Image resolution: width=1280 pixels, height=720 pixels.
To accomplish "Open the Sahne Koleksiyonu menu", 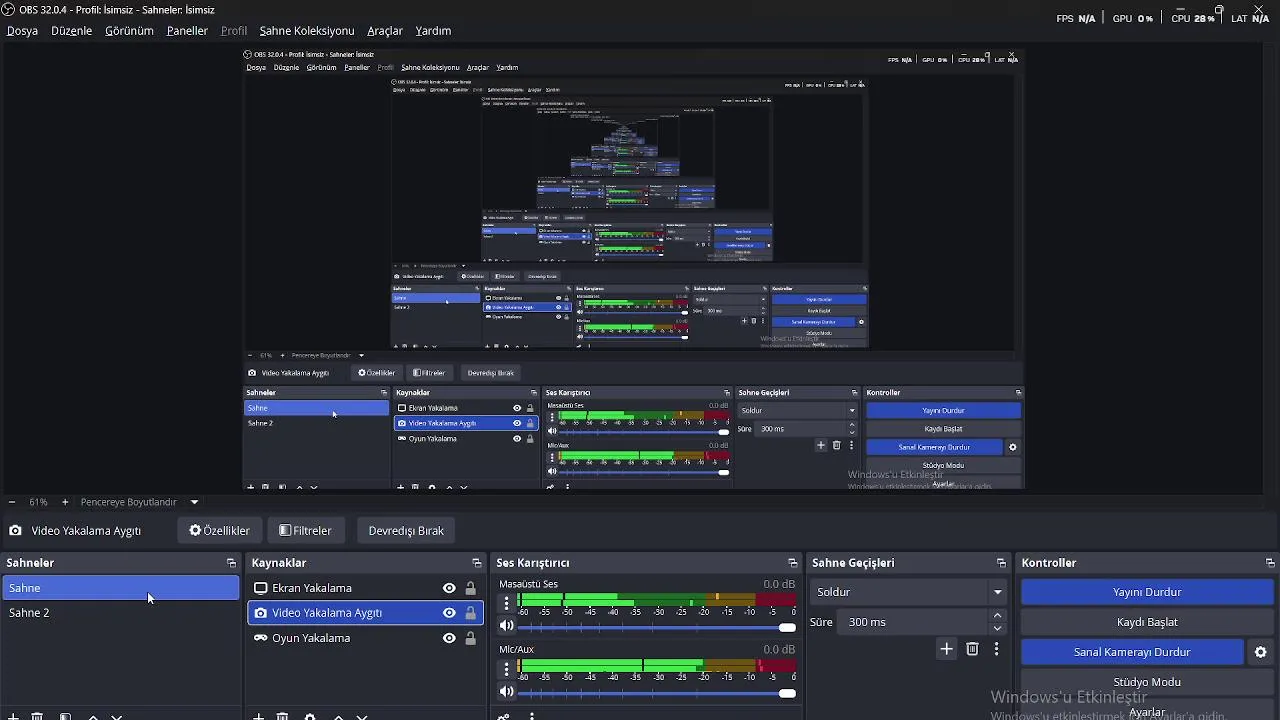I will pos(307,31).
